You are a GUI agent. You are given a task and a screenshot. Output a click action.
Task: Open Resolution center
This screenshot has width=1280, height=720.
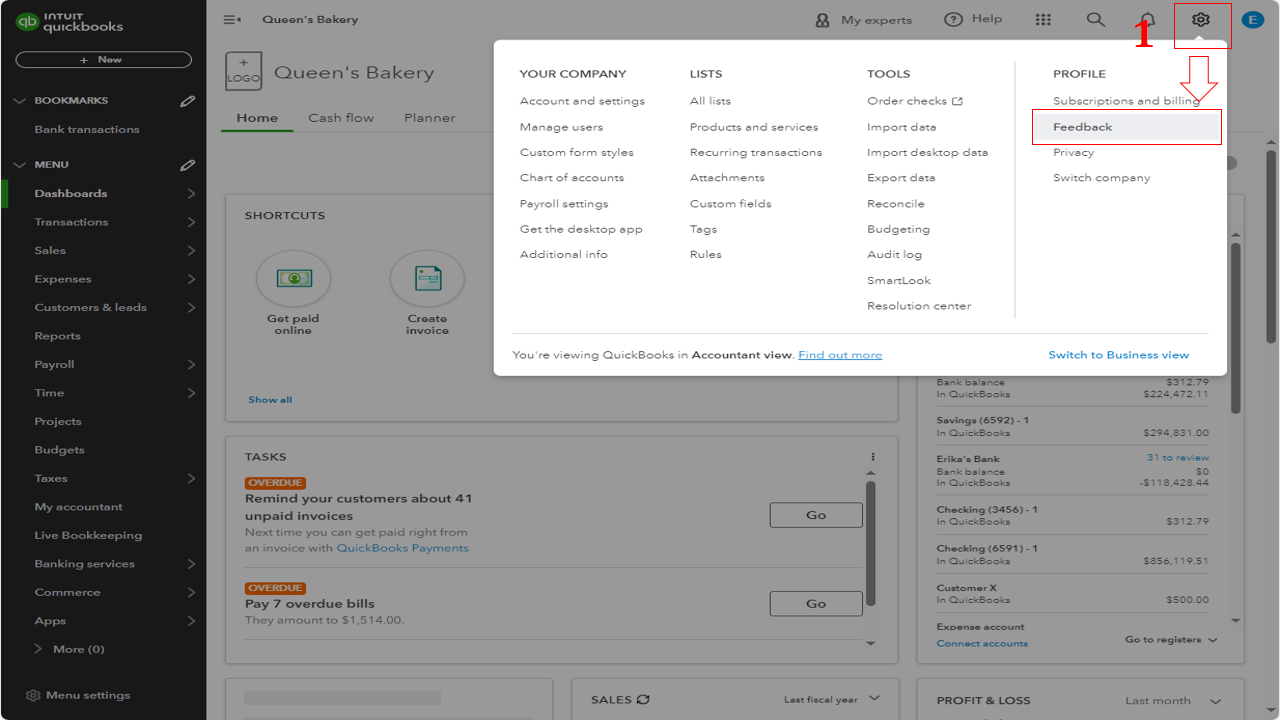[x=919, y=306]
